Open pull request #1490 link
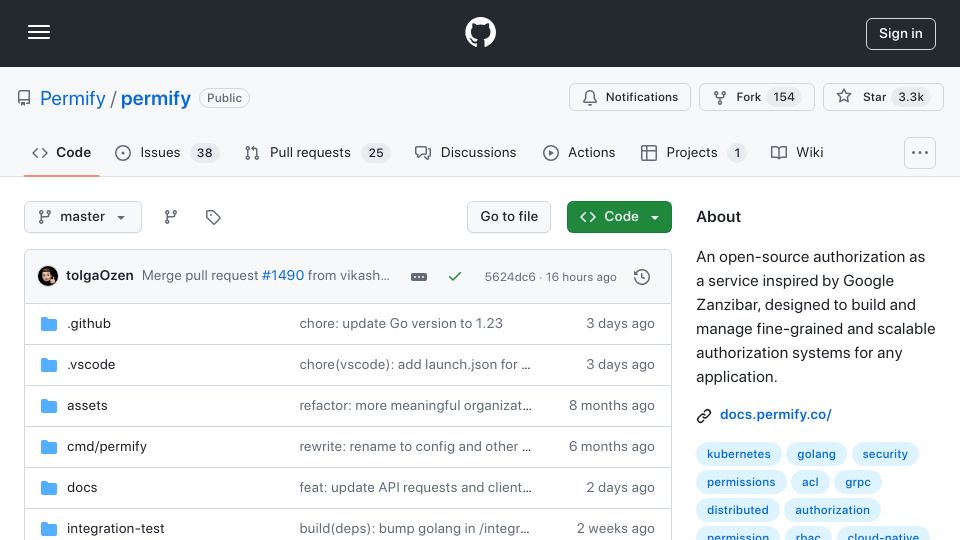The image size is (960, 540). tap(283, 276)
